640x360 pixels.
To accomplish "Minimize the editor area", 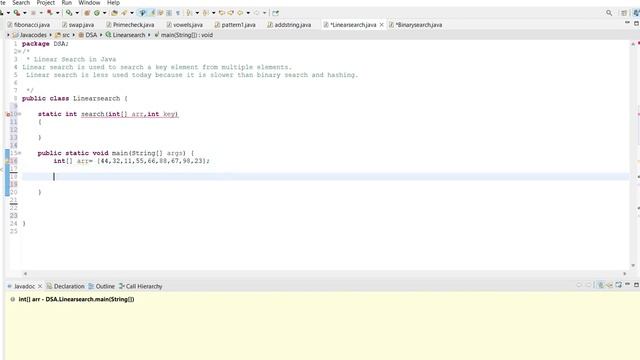I will click(x=627, y=23).
